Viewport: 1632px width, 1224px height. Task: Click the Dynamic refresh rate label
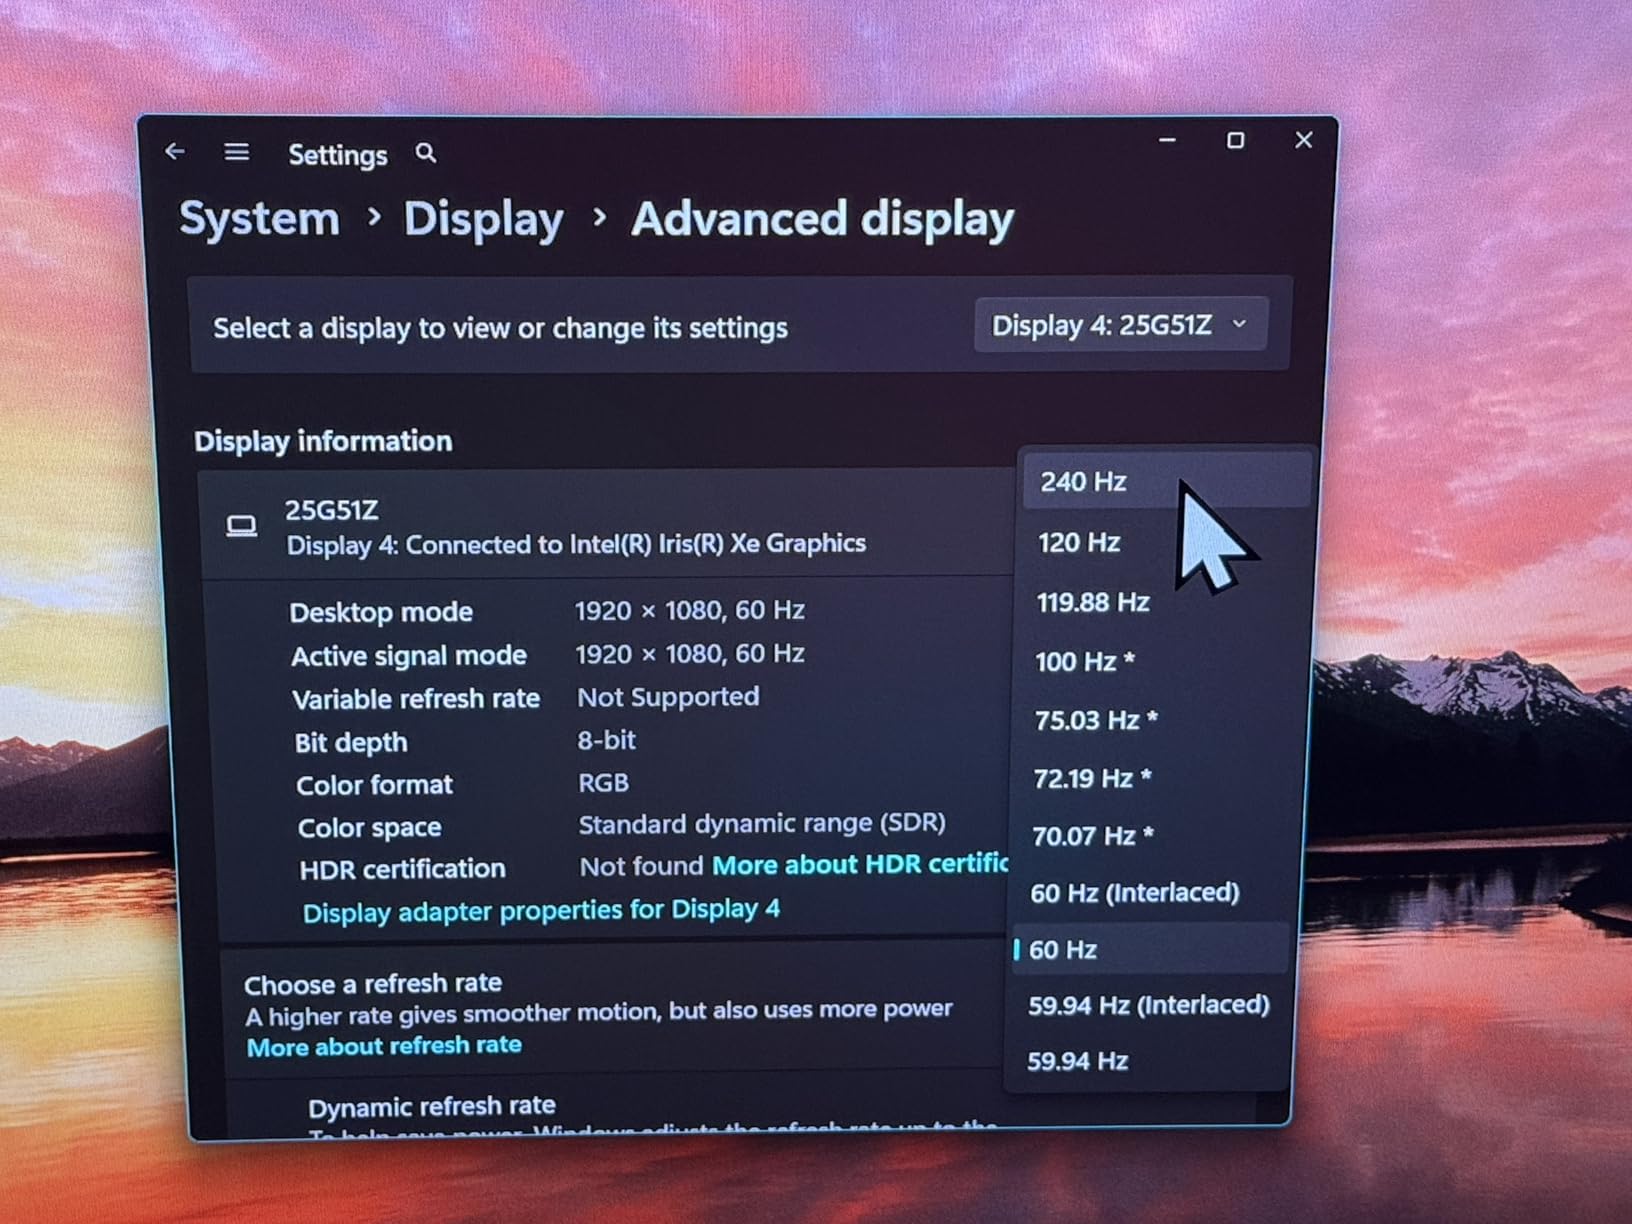(432, 1106)
